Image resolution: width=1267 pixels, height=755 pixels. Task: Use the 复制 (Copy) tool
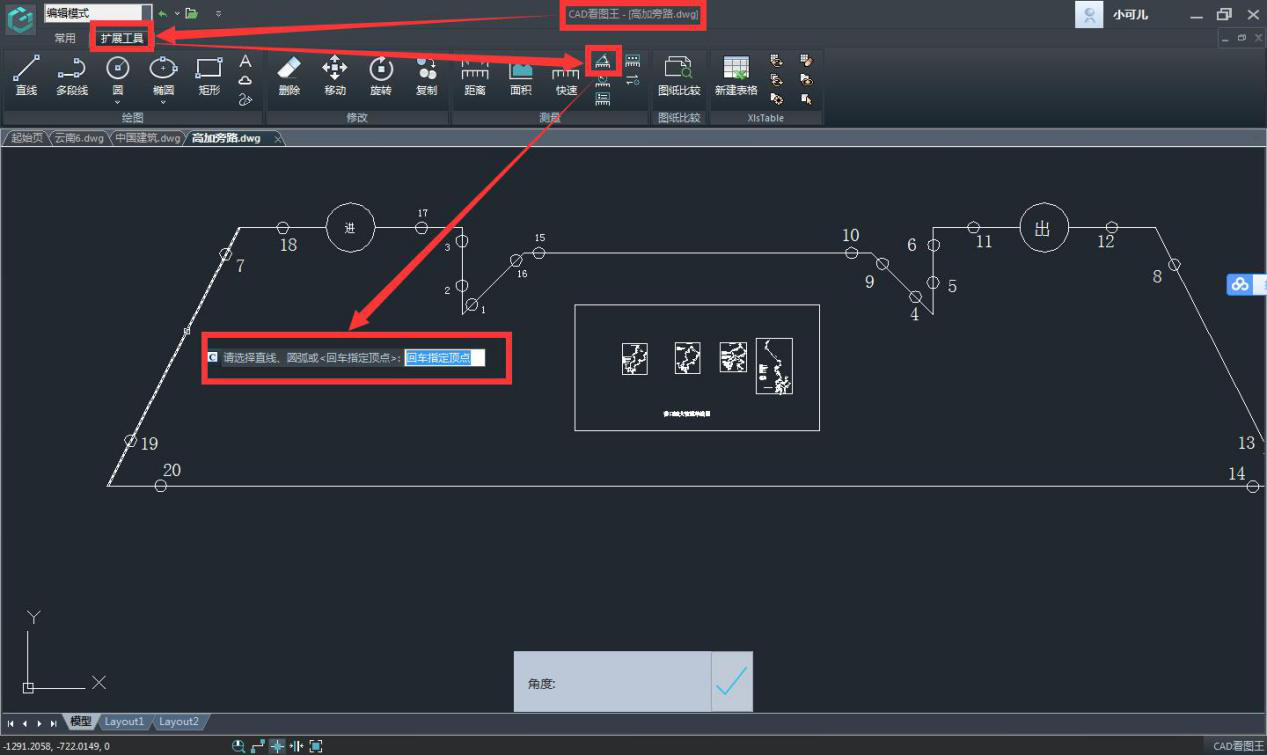point(426,76)
